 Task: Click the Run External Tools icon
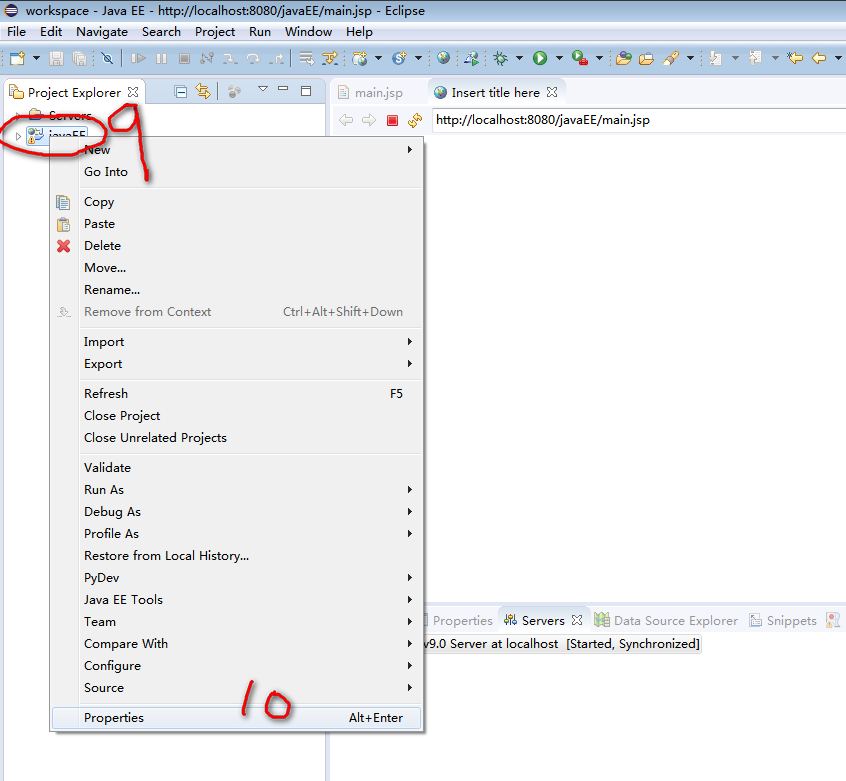click(x=580, y=58)
